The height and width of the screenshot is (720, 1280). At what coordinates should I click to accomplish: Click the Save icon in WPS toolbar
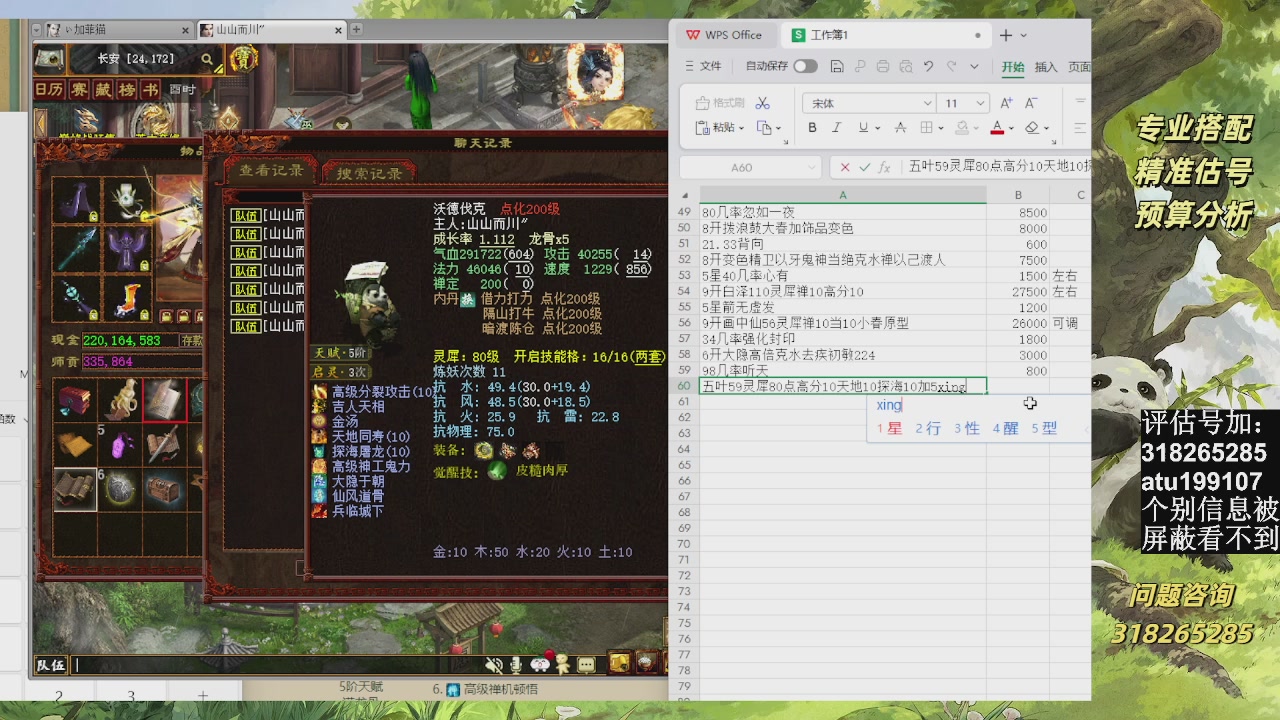coord(837,67)
